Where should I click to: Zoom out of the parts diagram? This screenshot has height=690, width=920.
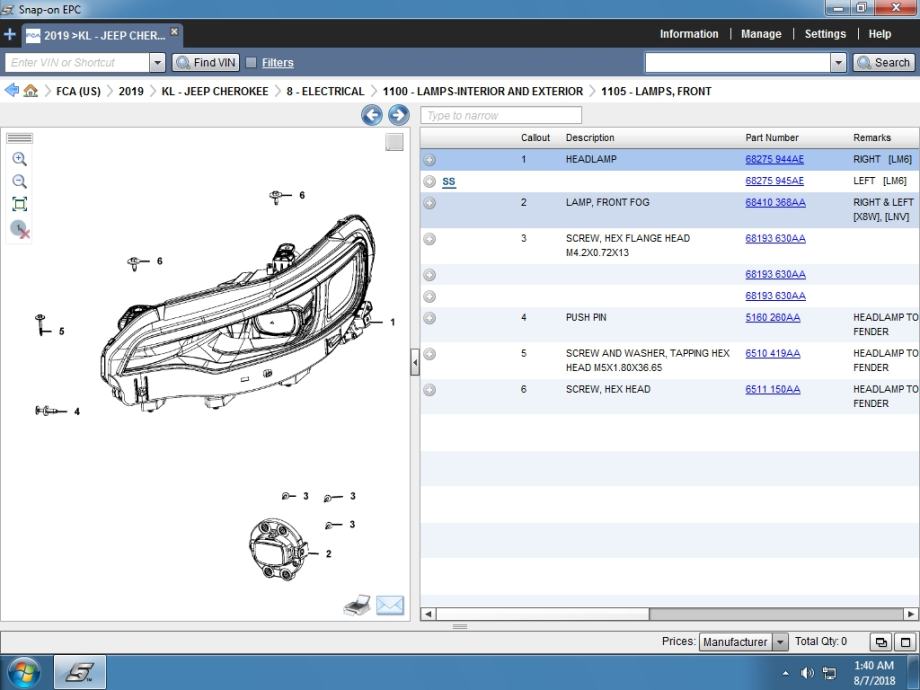pos(19,181)
